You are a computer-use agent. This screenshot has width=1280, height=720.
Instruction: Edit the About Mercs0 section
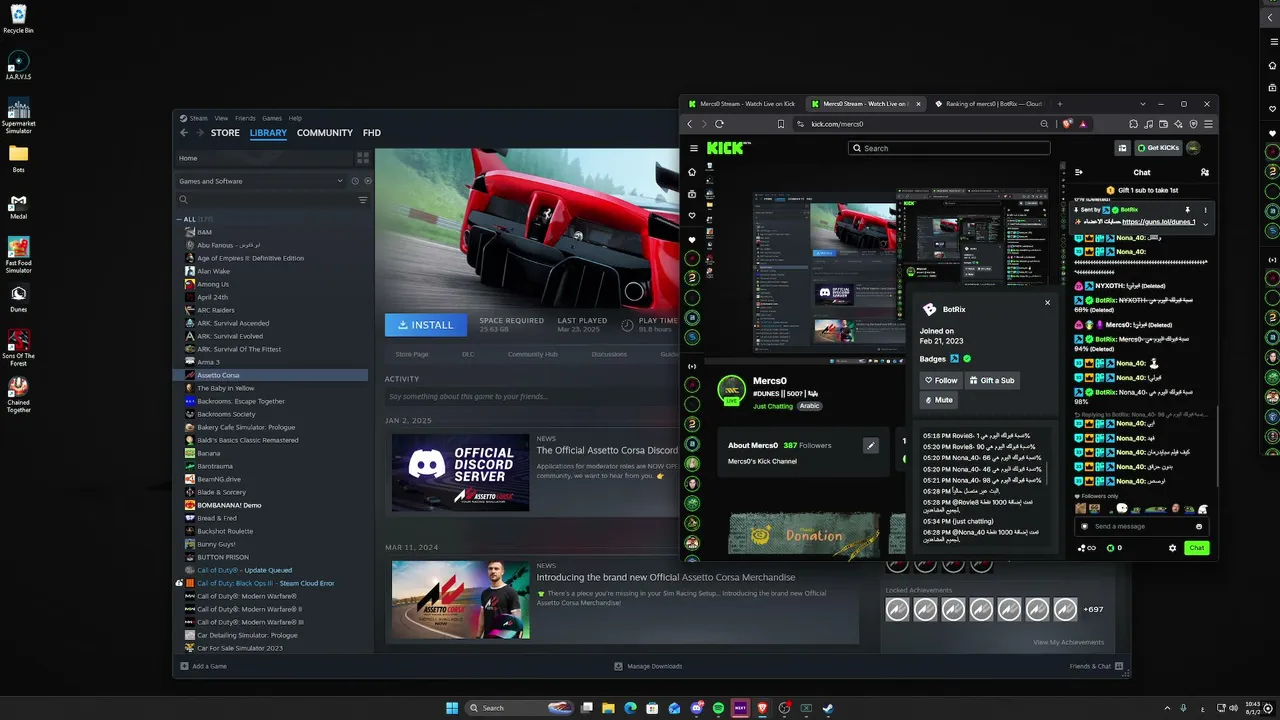(870, 445)
